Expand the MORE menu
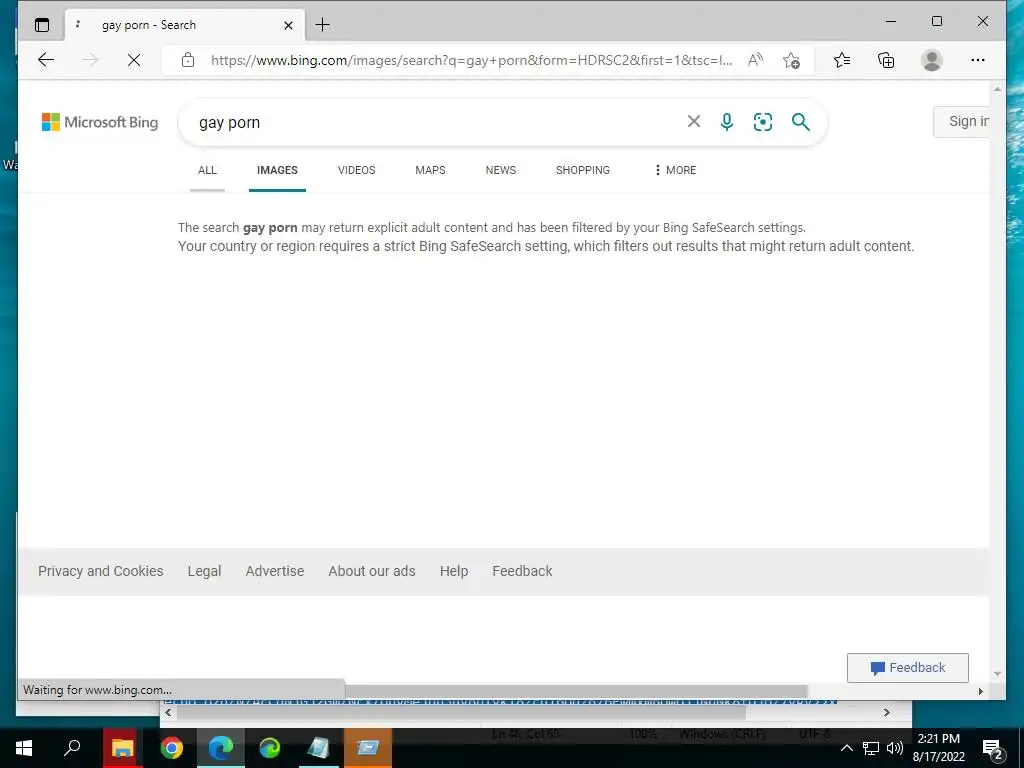This screenshot has width=1024, height=768. [675, 170]
